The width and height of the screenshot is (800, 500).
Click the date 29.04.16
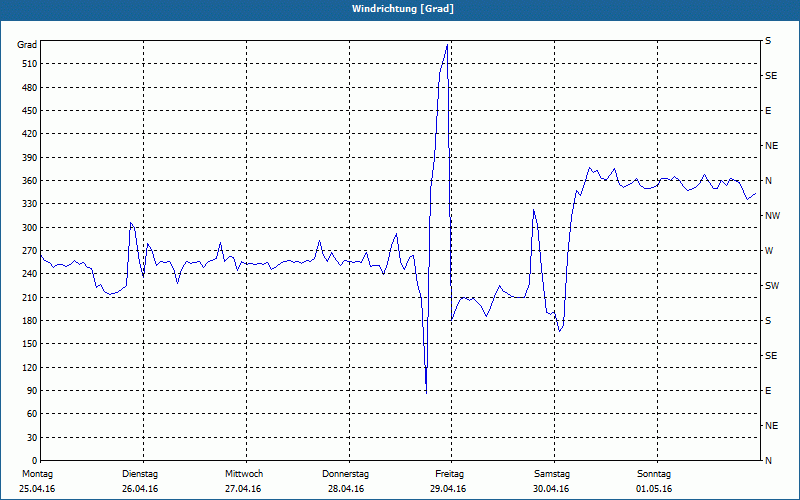pyautogui.click(x=448, y=489)
